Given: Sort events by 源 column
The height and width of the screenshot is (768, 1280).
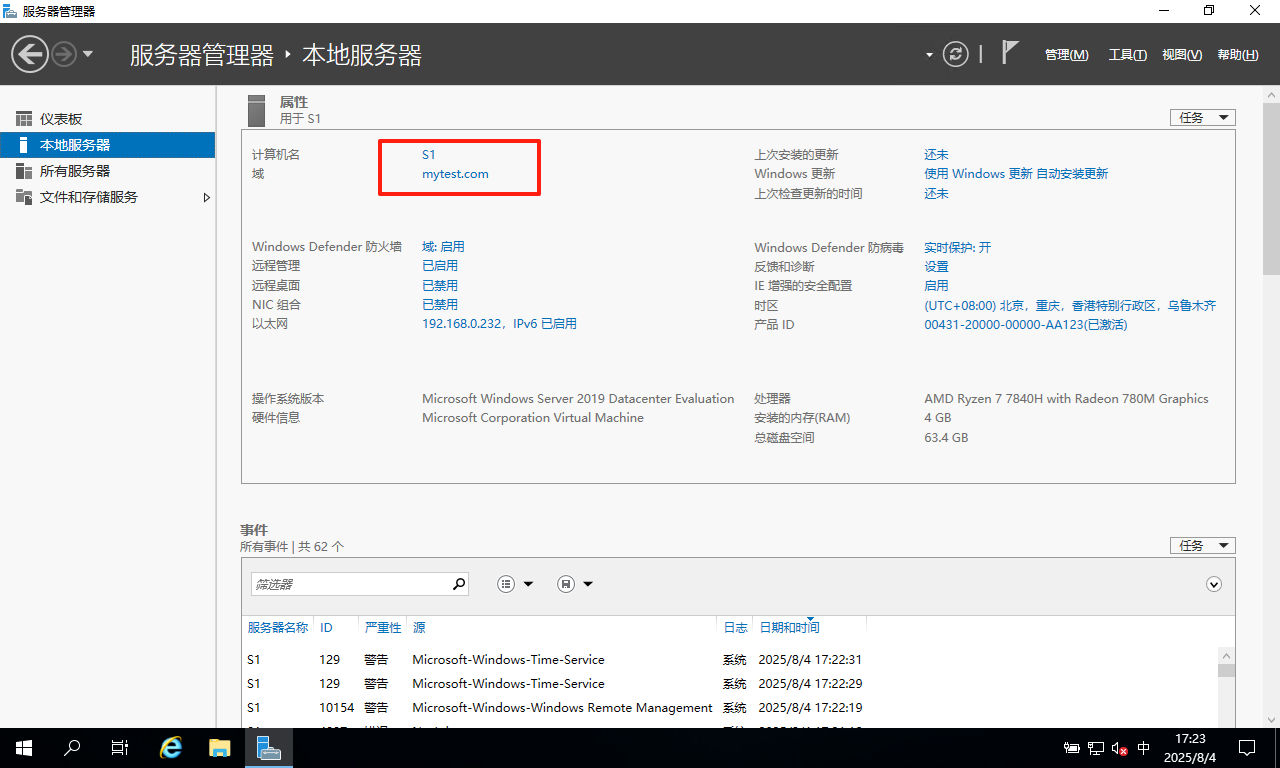Looking at the screenshot, I should (419, 628).
